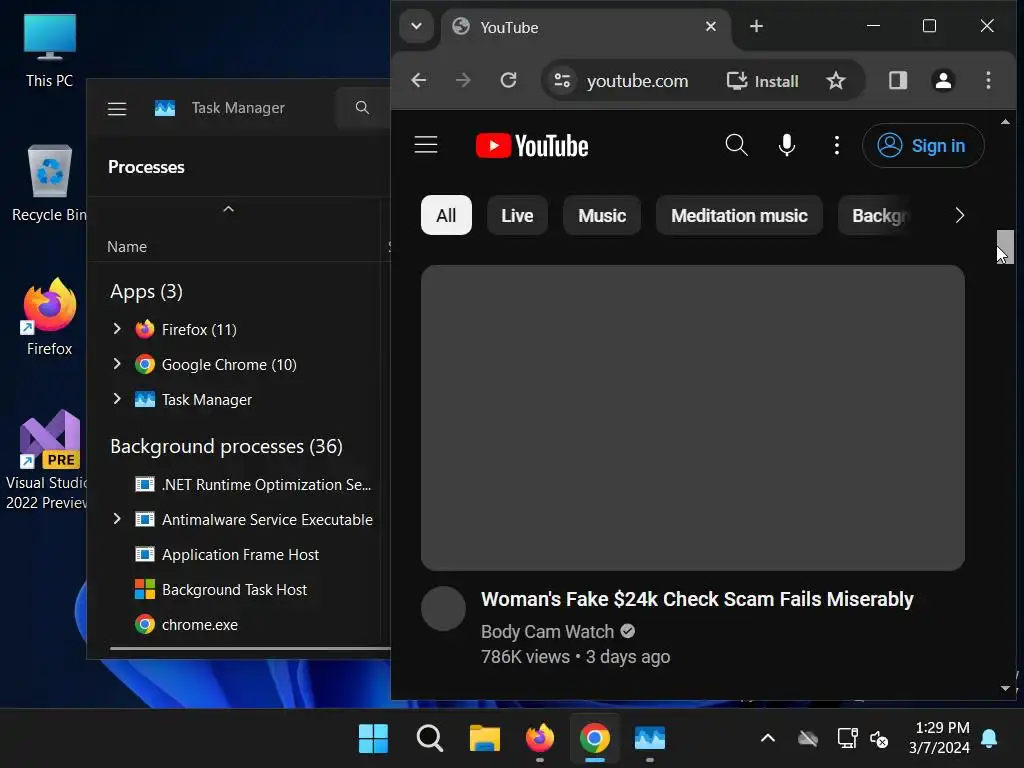Open YouTube settings three-dot menu
This screenshot has width=1024, height=768.
[x=837, y=145]
